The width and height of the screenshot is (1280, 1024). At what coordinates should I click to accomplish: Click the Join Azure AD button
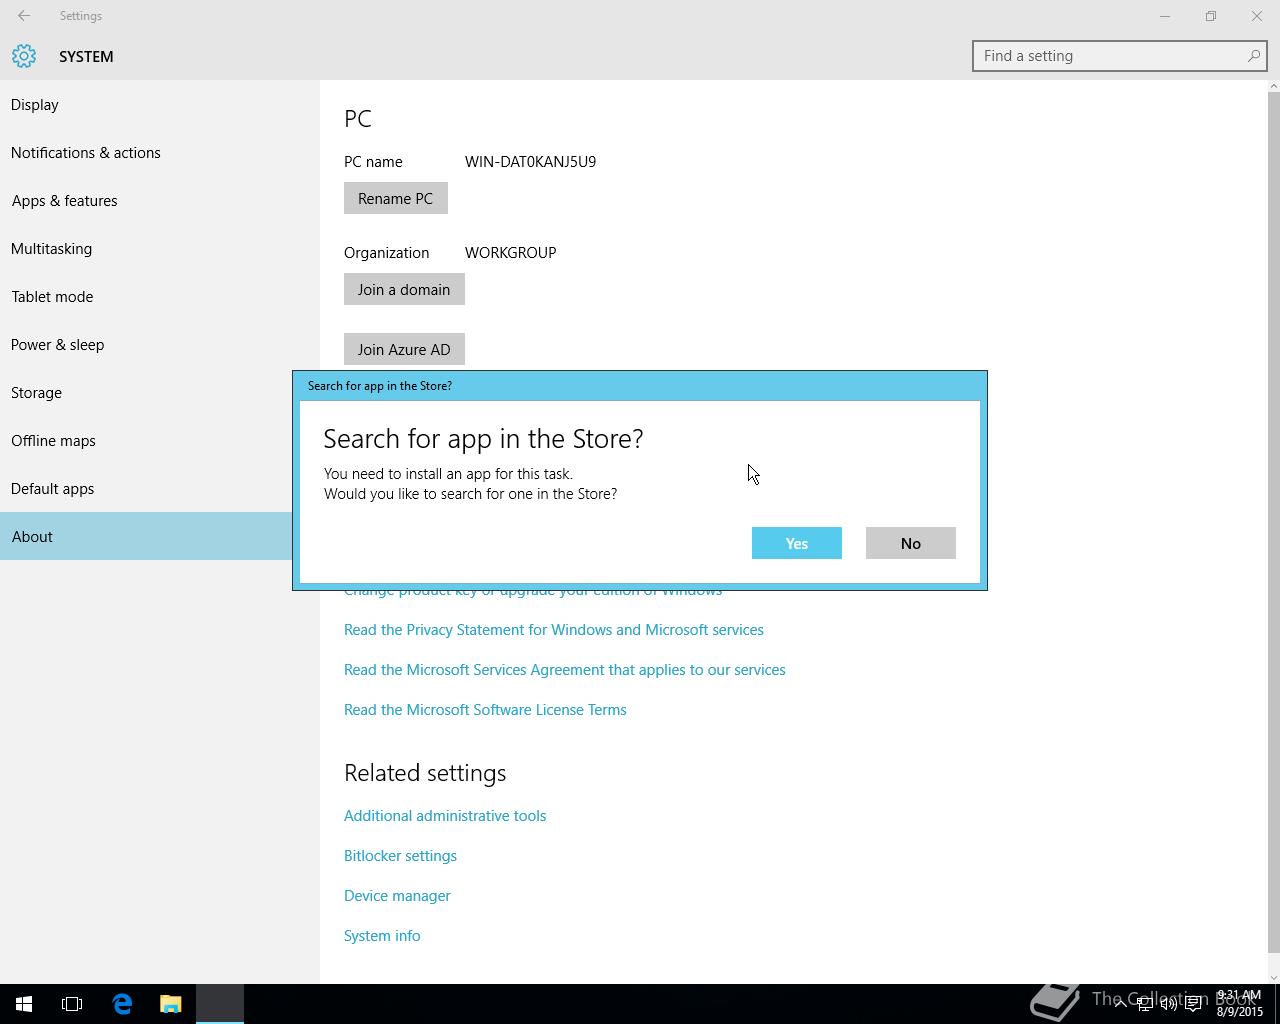404,349
